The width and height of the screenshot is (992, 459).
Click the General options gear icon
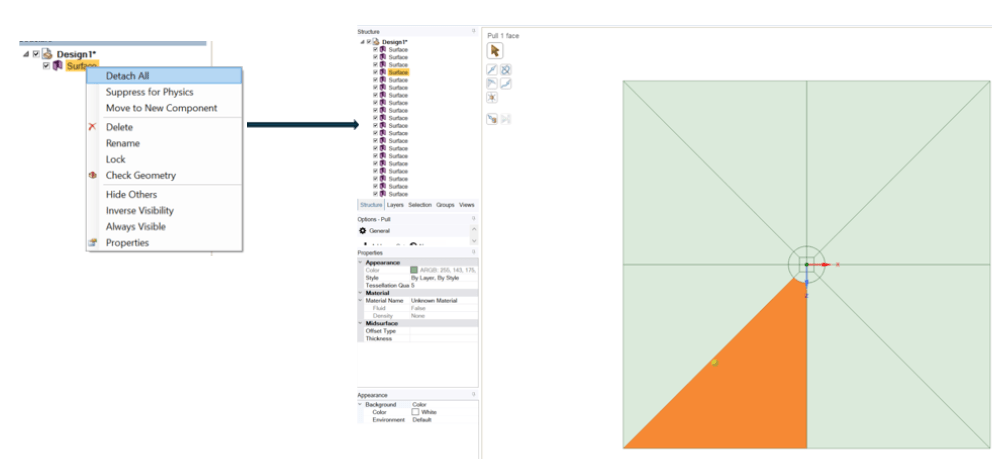(x=363, y=230)
